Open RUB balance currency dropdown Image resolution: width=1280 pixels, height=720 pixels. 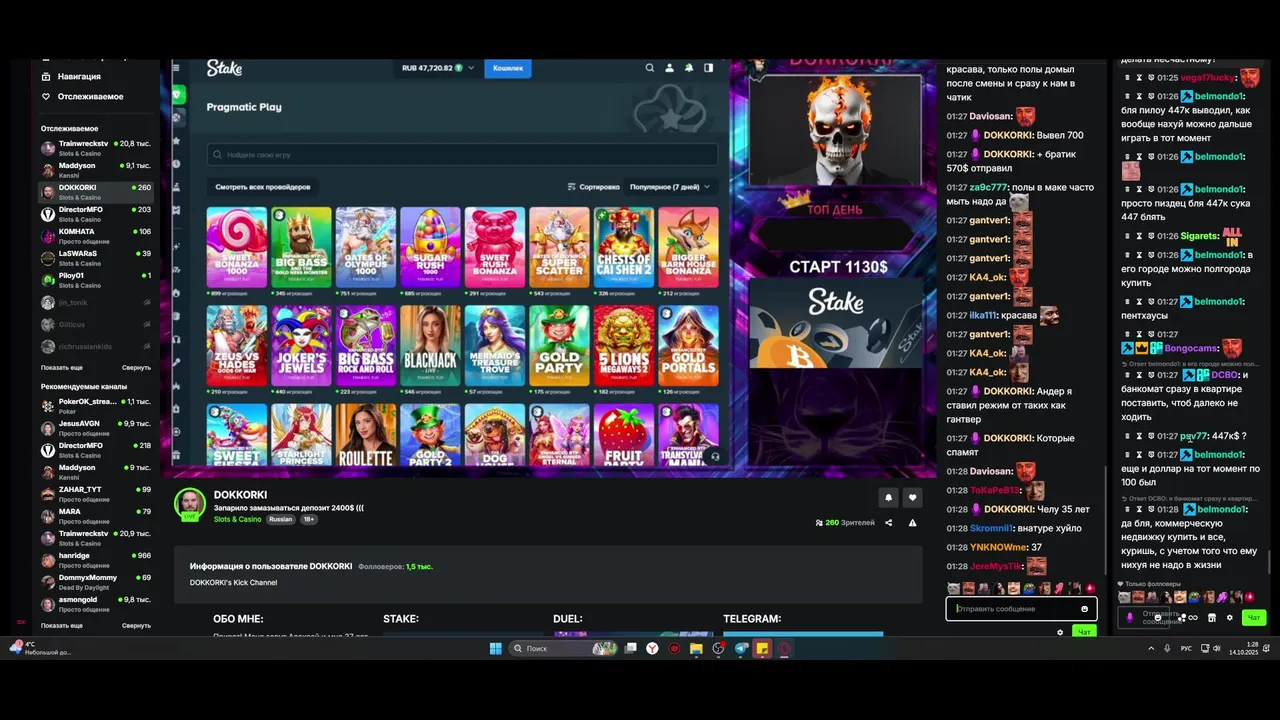pyautogui.click(x=438, y=68)
